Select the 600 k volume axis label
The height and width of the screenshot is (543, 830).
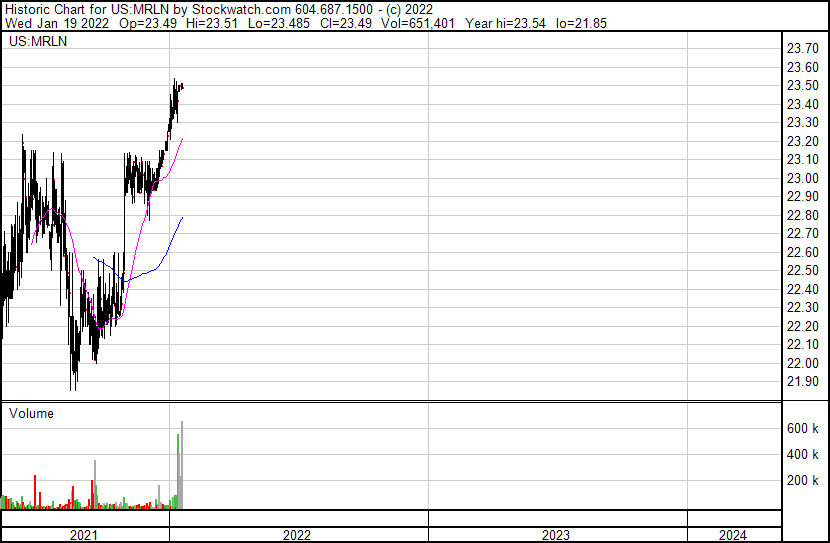coord(803,428)
